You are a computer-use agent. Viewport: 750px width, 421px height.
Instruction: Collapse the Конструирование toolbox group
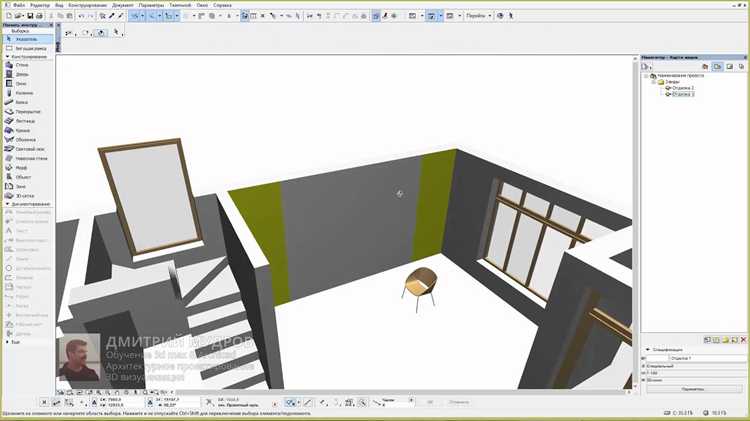pos(7,56)
